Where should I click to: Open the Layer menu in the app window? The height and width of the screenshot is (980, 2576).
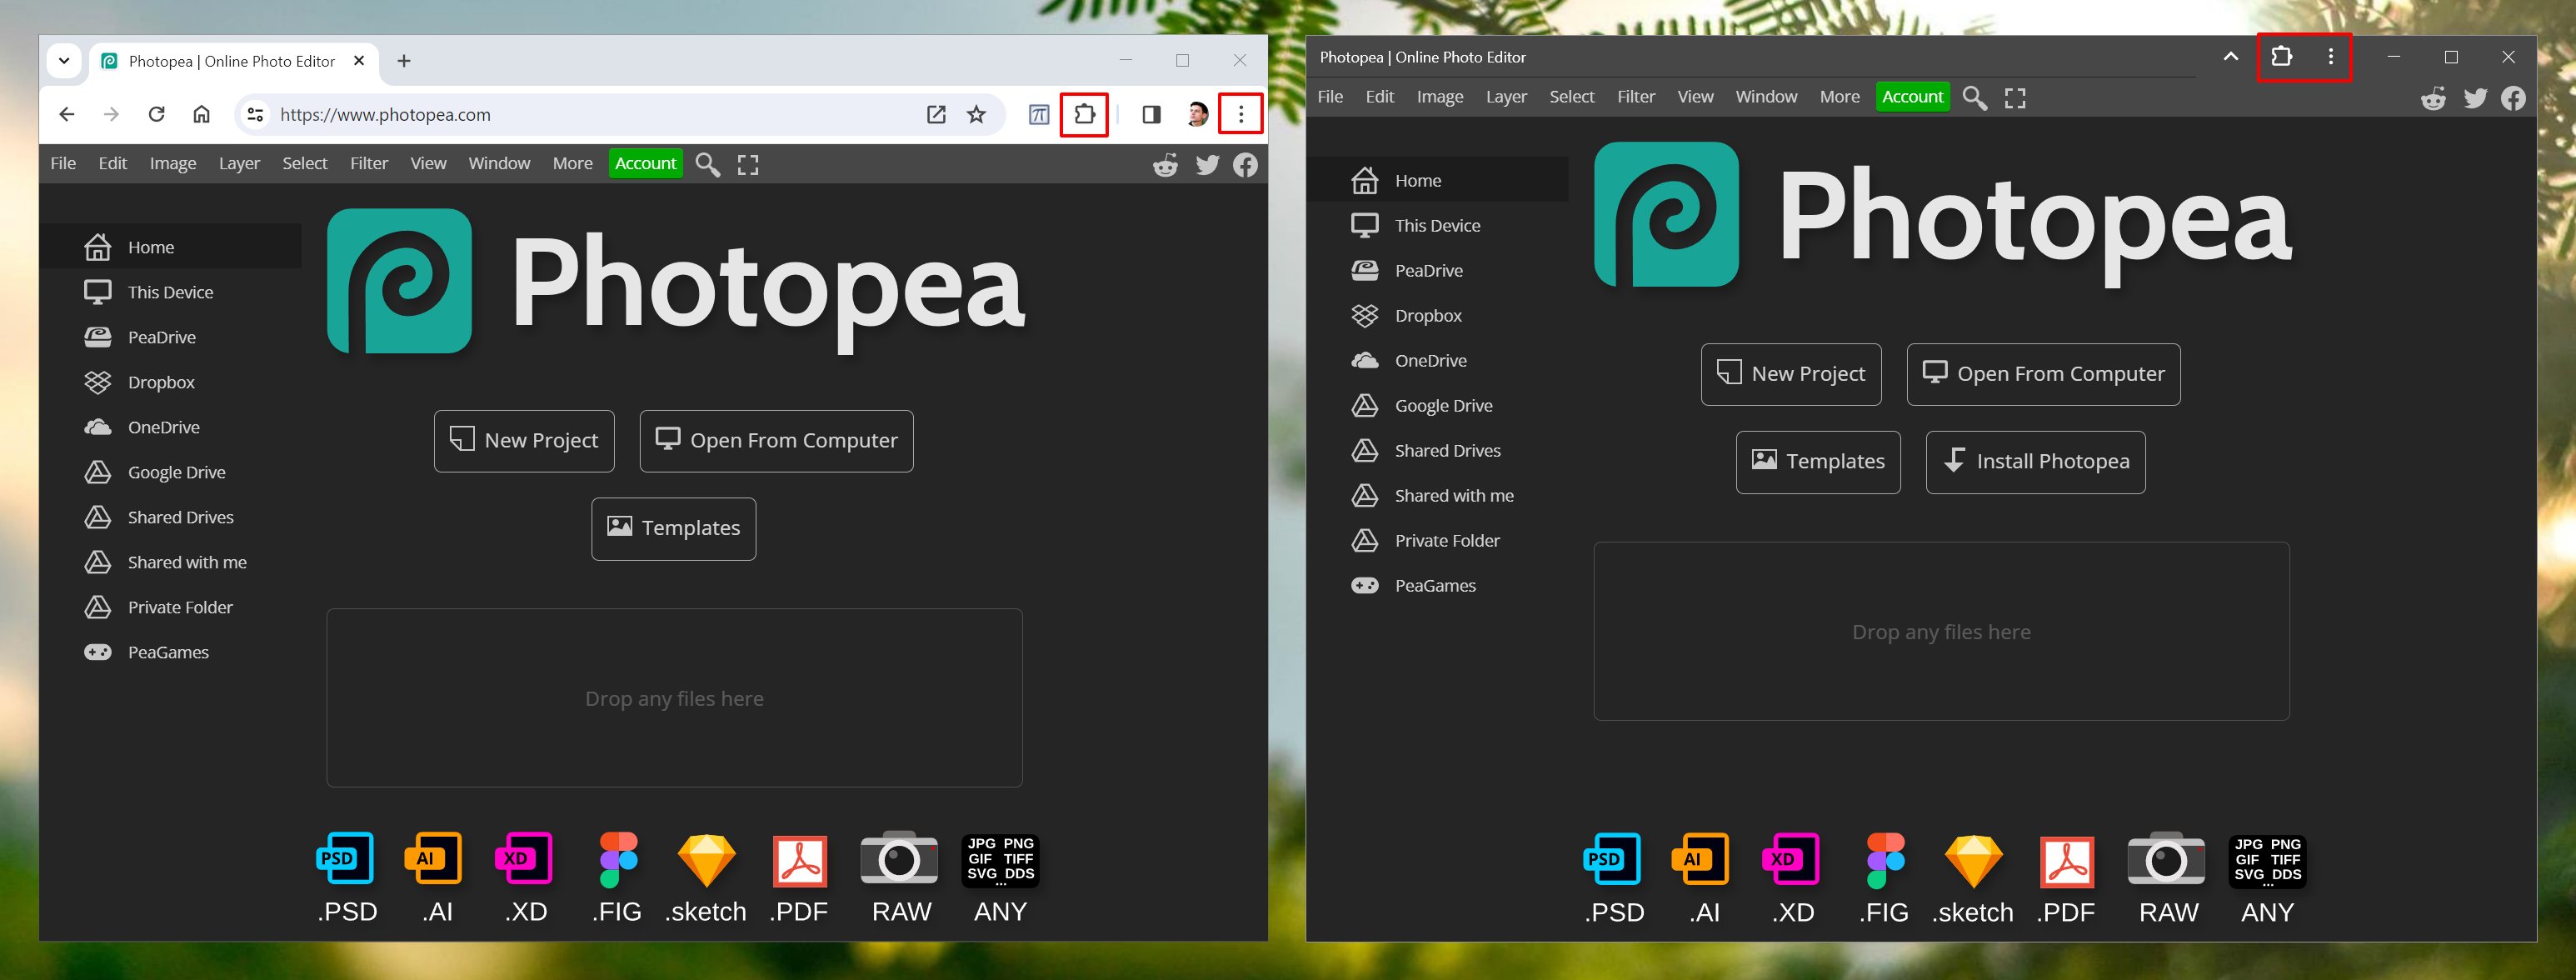tap(1506, 96)
